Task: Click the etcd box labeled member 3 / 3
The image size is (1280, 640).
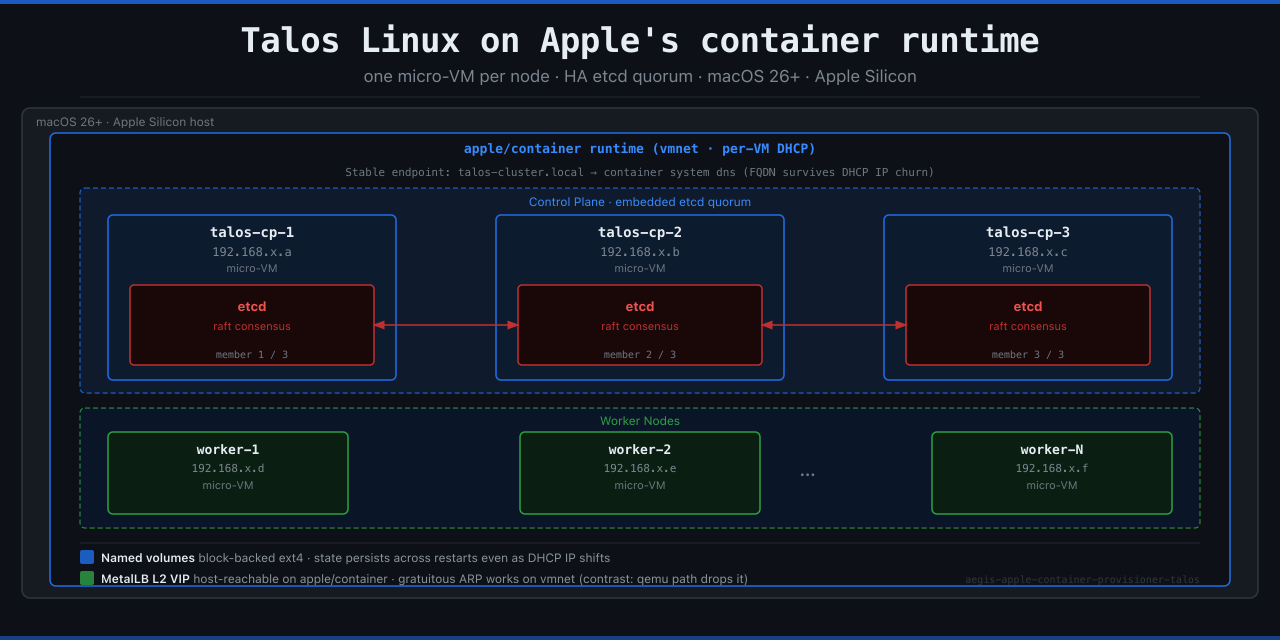Action: tap(1028, 325)
